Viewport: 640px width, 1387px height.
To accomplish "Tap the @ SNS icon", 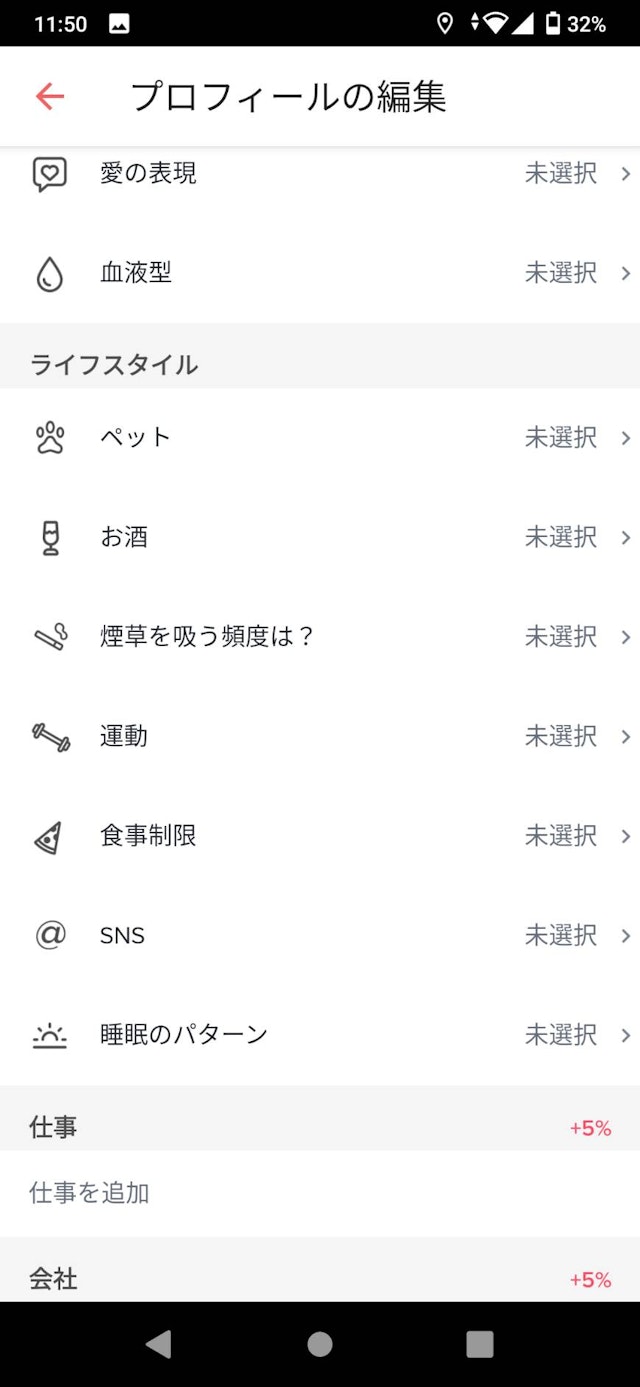I will point(50,935).
